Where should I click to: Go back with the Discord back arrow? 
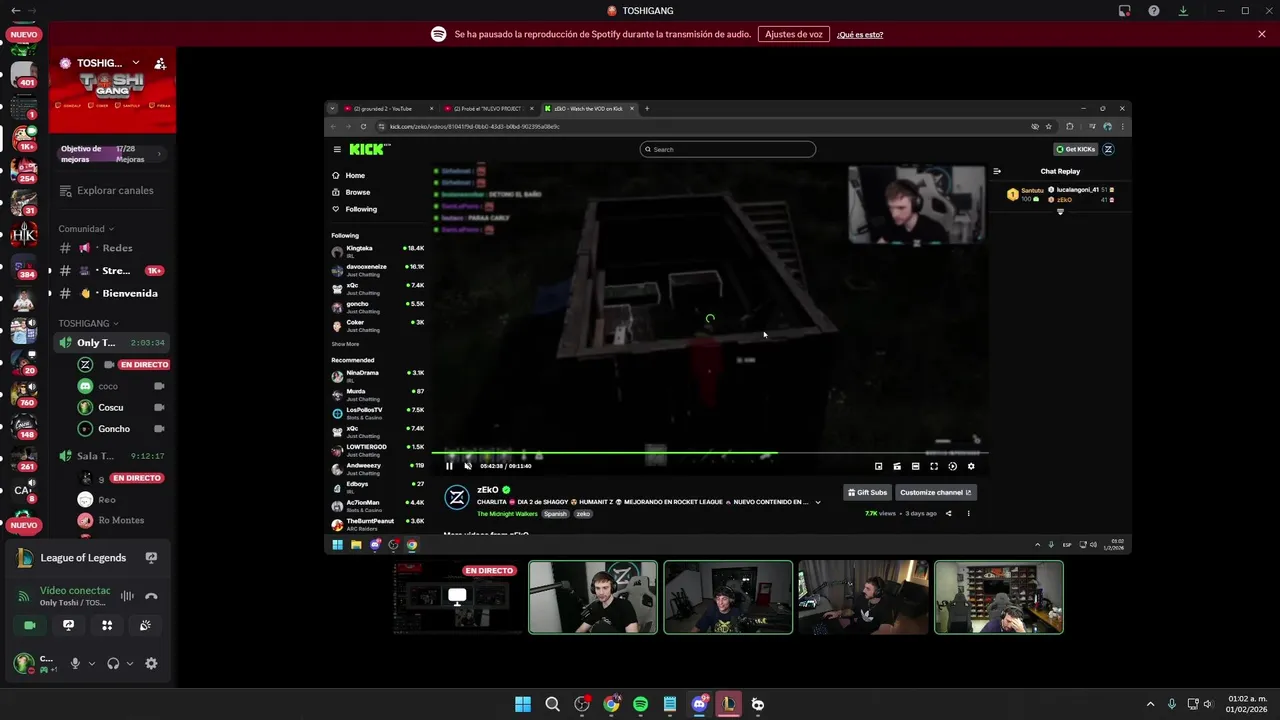(x=16, y=11)
